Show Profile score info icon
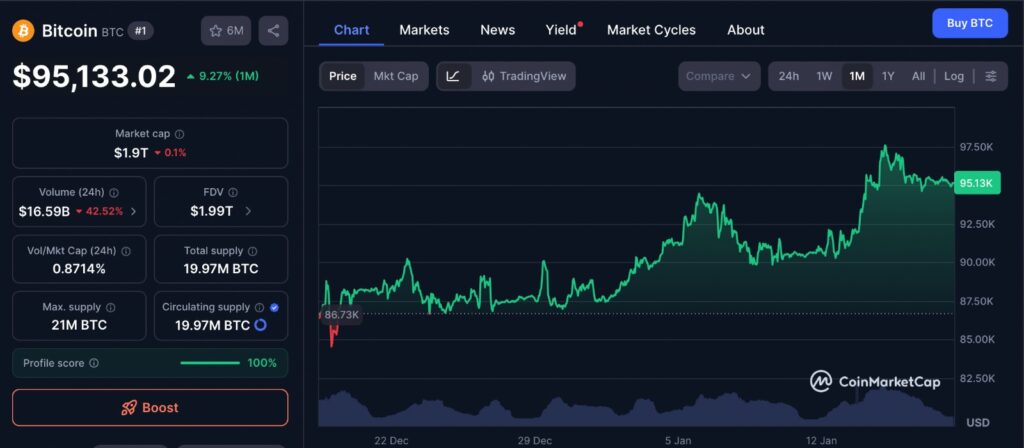 pyautogui.click(x=94, y=363)
